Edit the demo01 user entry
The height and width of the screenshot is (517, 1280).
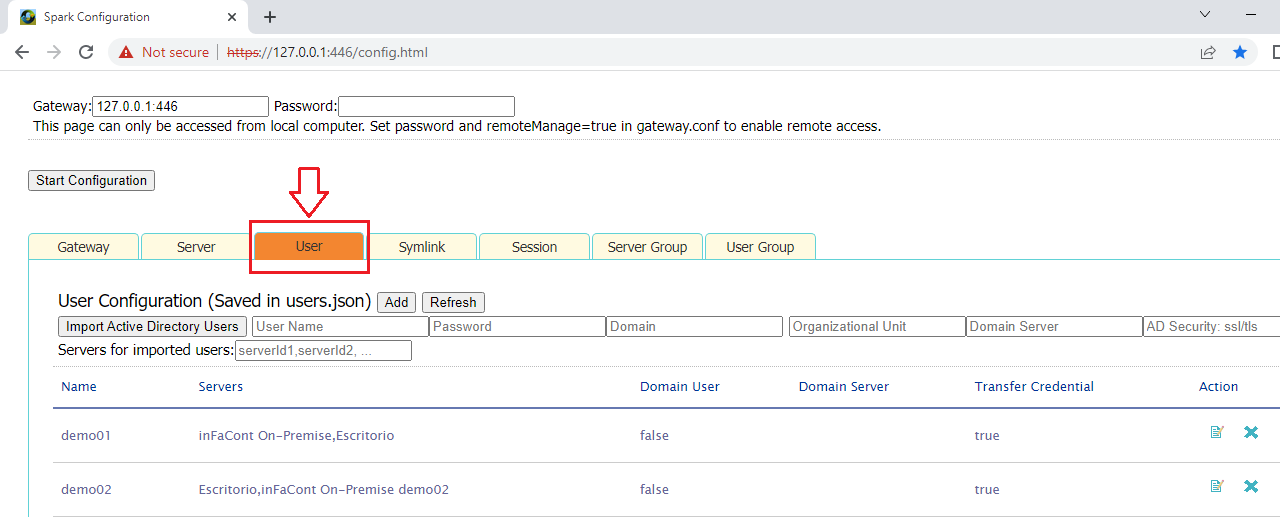point(1217,432)
